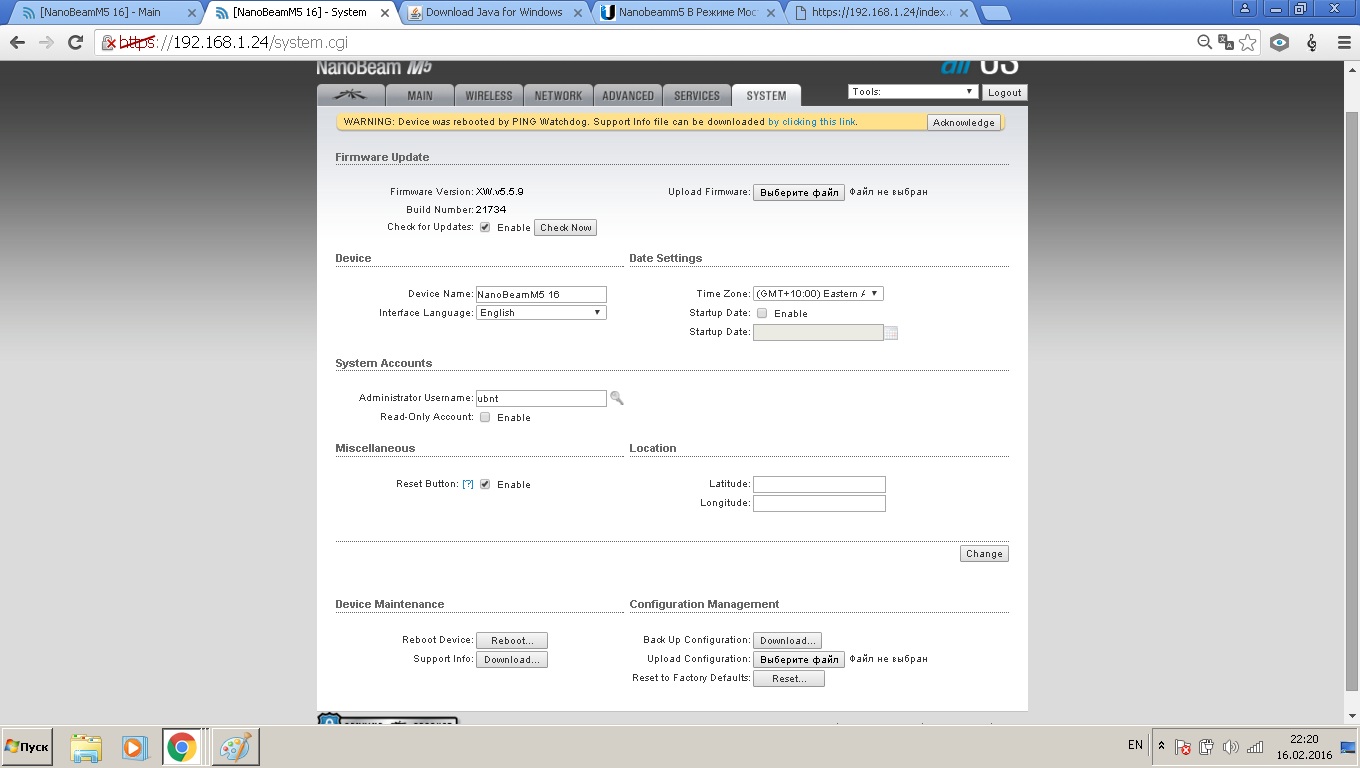
Task: Click the Longitude input field
Action: tap(819, 503)
